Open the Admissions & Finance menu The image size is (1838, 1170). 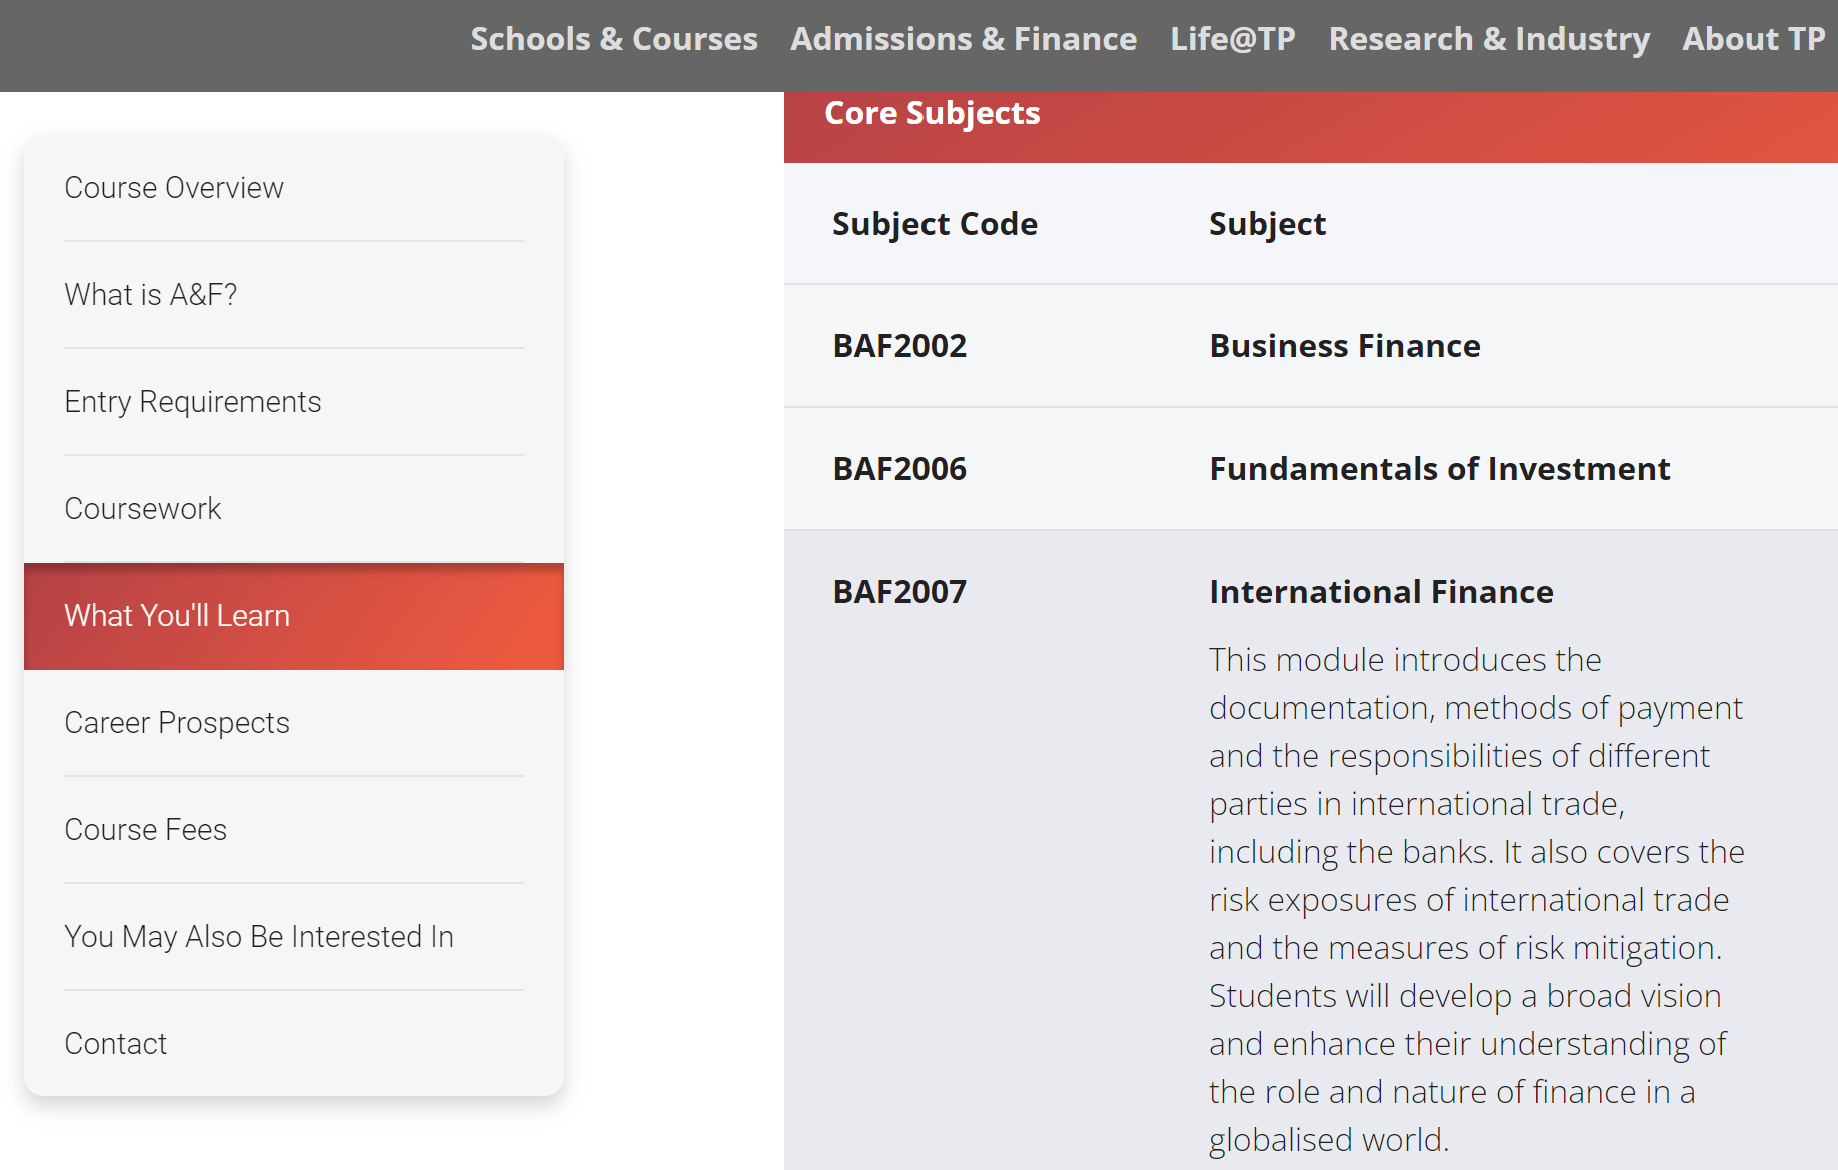pyautogui.click(x=962, y=39)
